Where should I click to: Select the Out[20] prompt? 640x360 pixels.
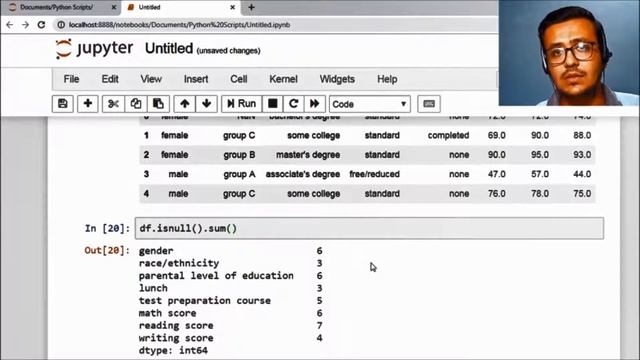(107, 250)
